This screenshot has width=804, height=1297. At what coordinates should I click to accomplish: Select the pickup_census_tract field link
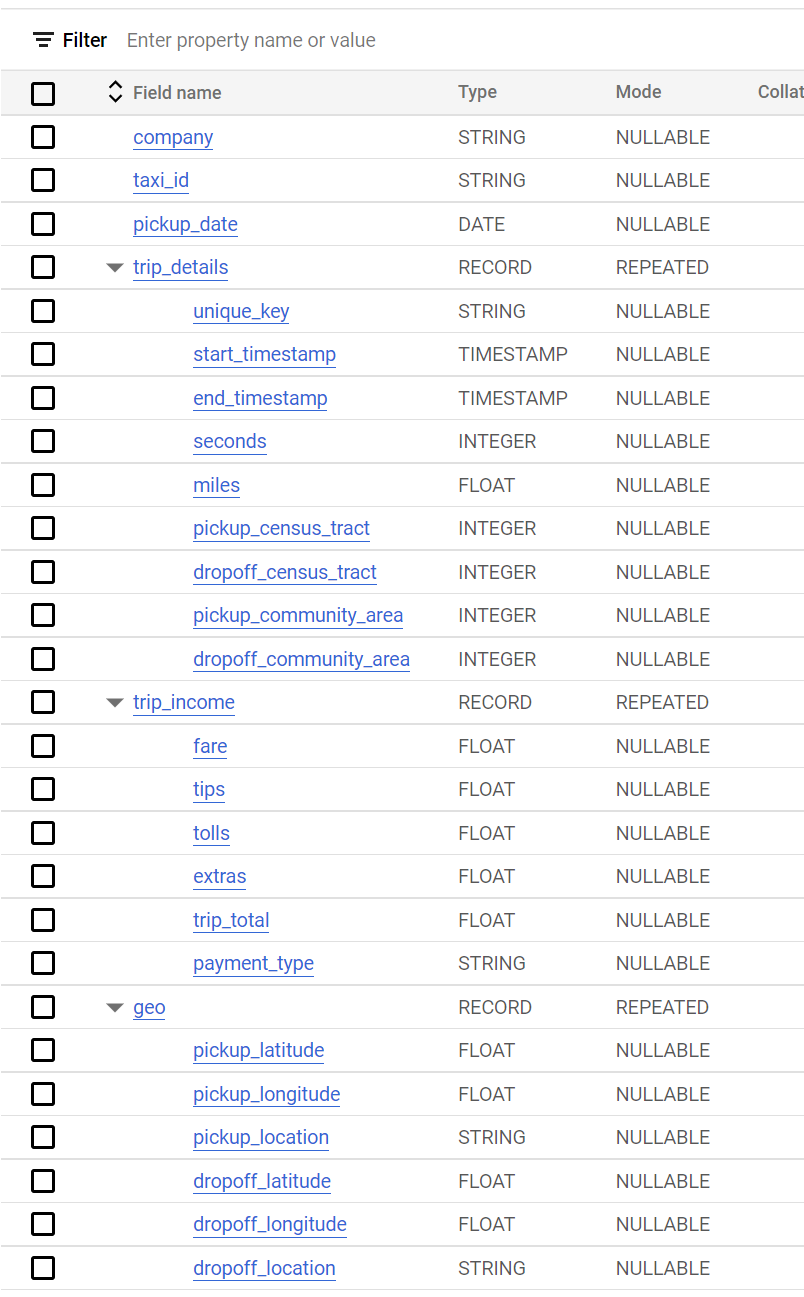pyautogui.click(x=281, y=528)
